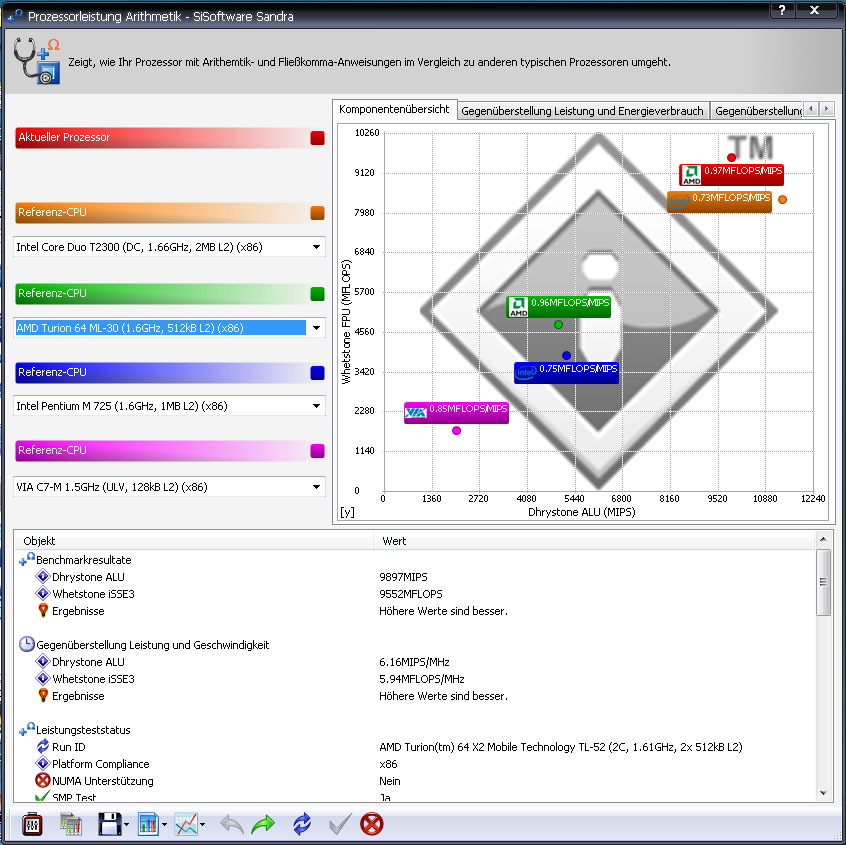This screenshot has width=846, height=845.
Task: Click the red data point on chart
Action: pos(732,157)
